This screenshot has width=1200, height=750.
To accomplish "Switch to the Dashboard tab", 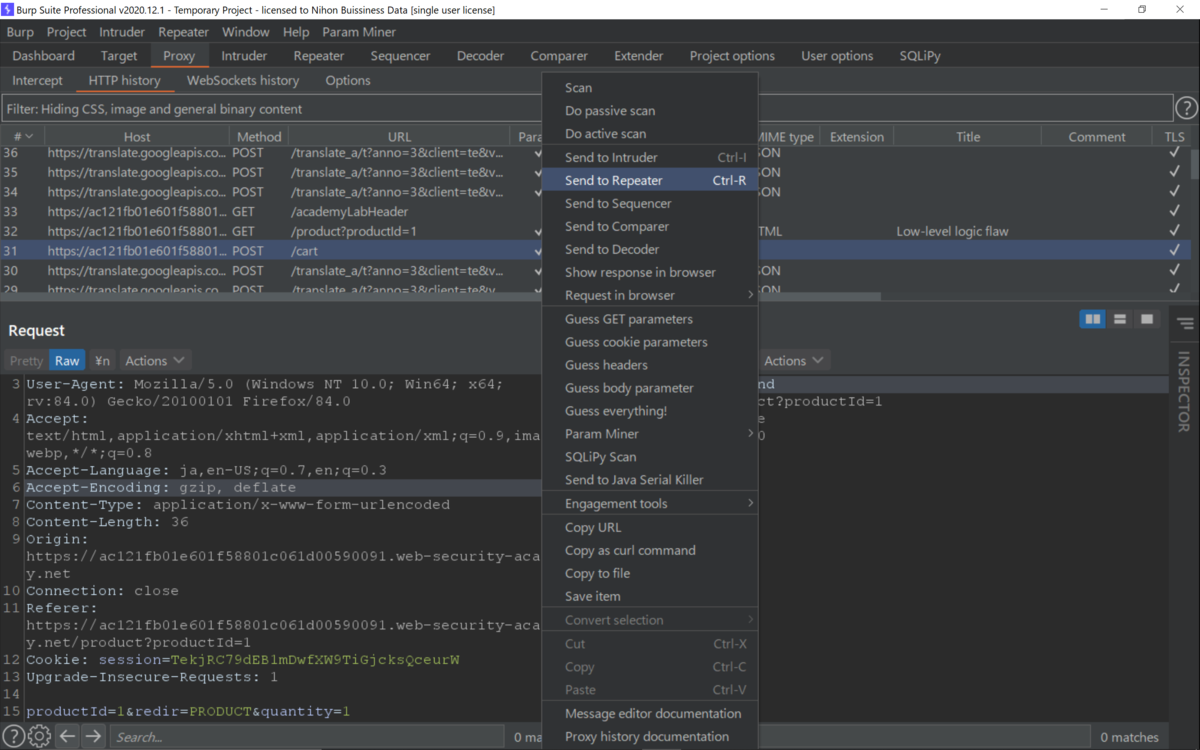I will pyautogui.click(x=44, y=56).
